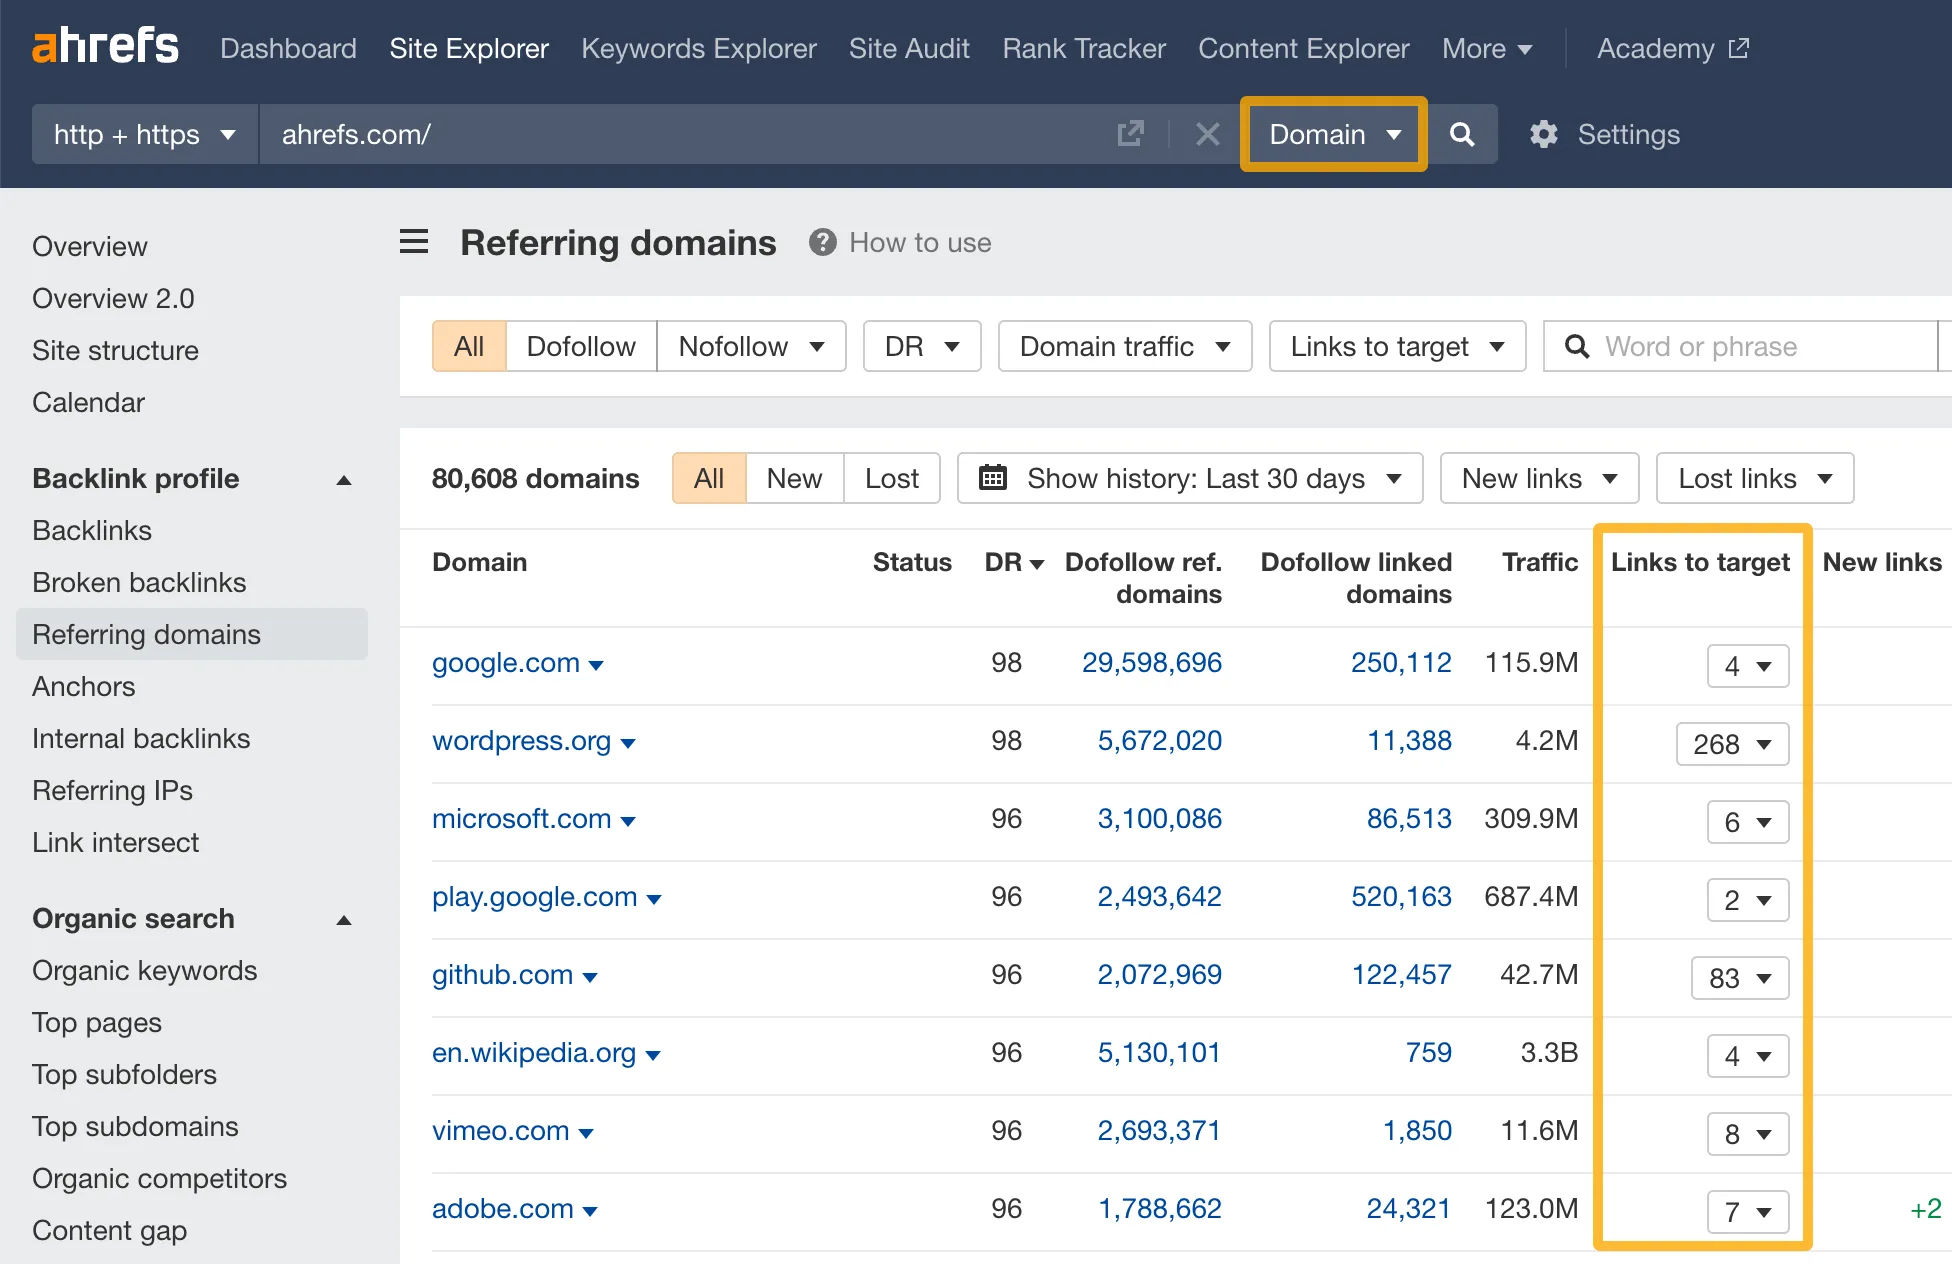The image size is (1952, 1264).
Task: Open the Anchors report in sidebar
Action: [83, 686]
